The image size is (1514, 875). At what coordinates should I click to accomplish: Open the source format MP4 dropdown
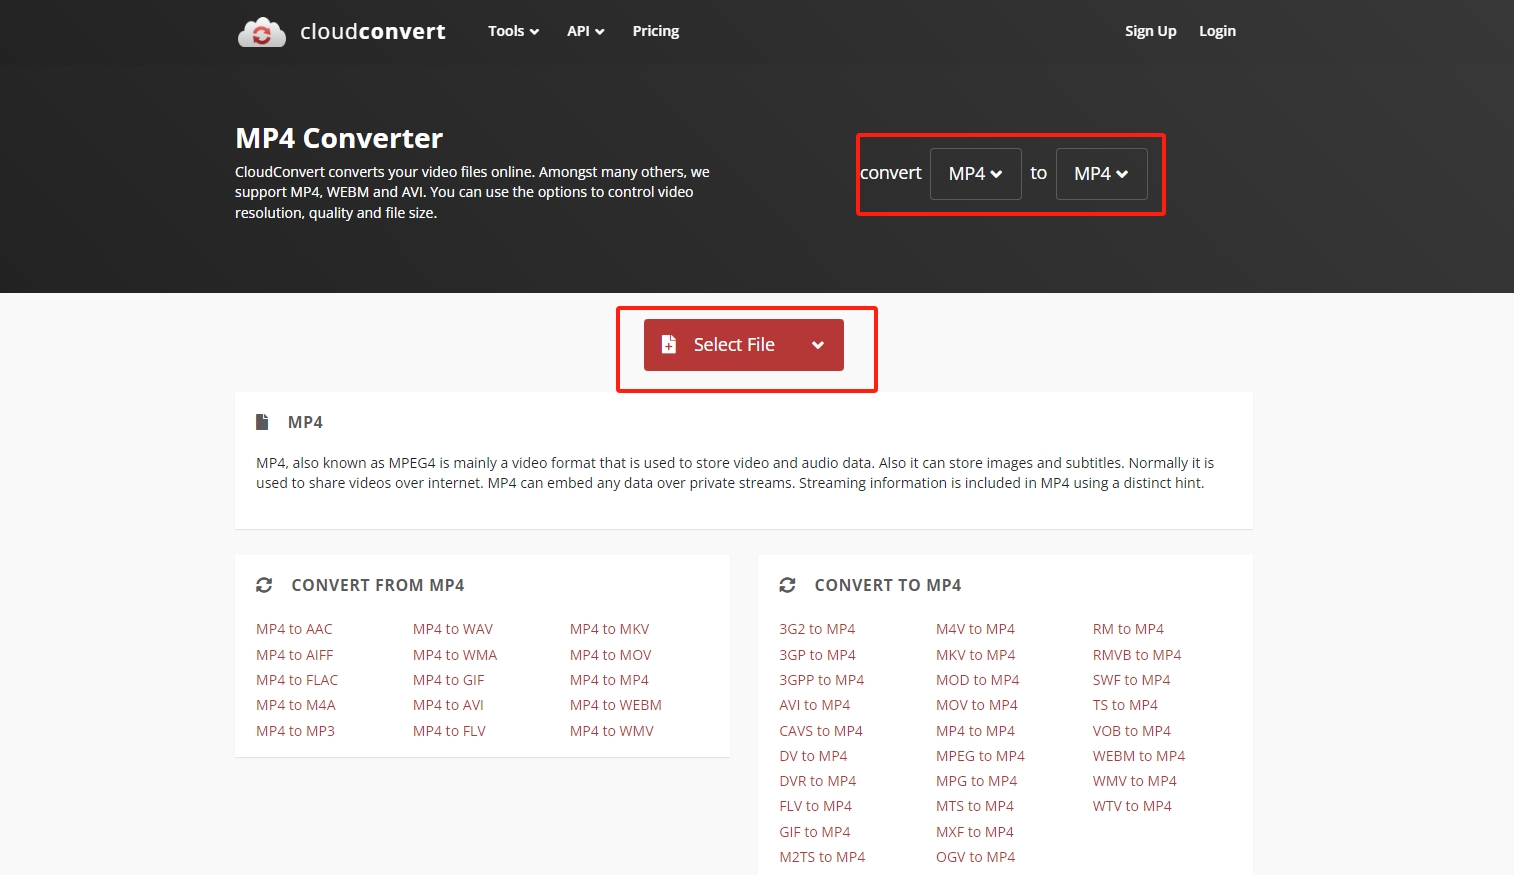point(975,174)
